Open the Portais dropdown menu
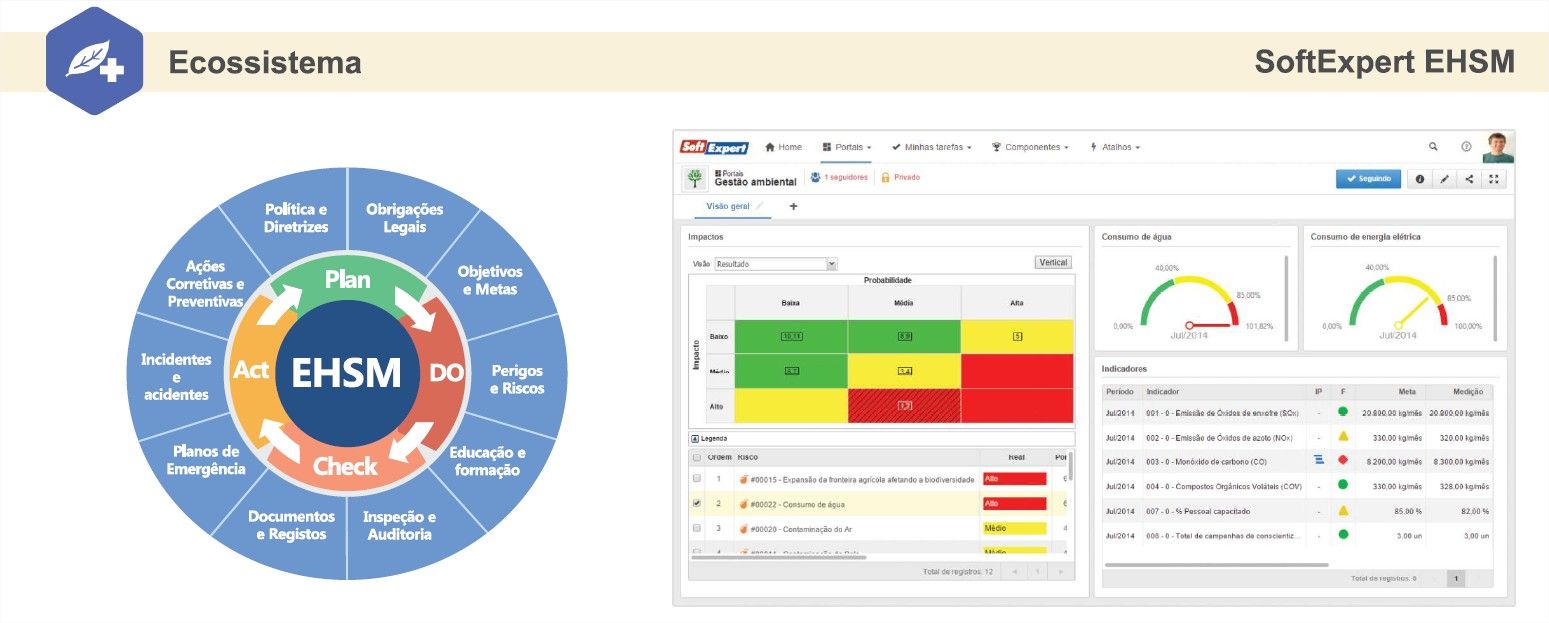Screen dimensions: 1549x623 pyautogui.click(x=846, y=147)
